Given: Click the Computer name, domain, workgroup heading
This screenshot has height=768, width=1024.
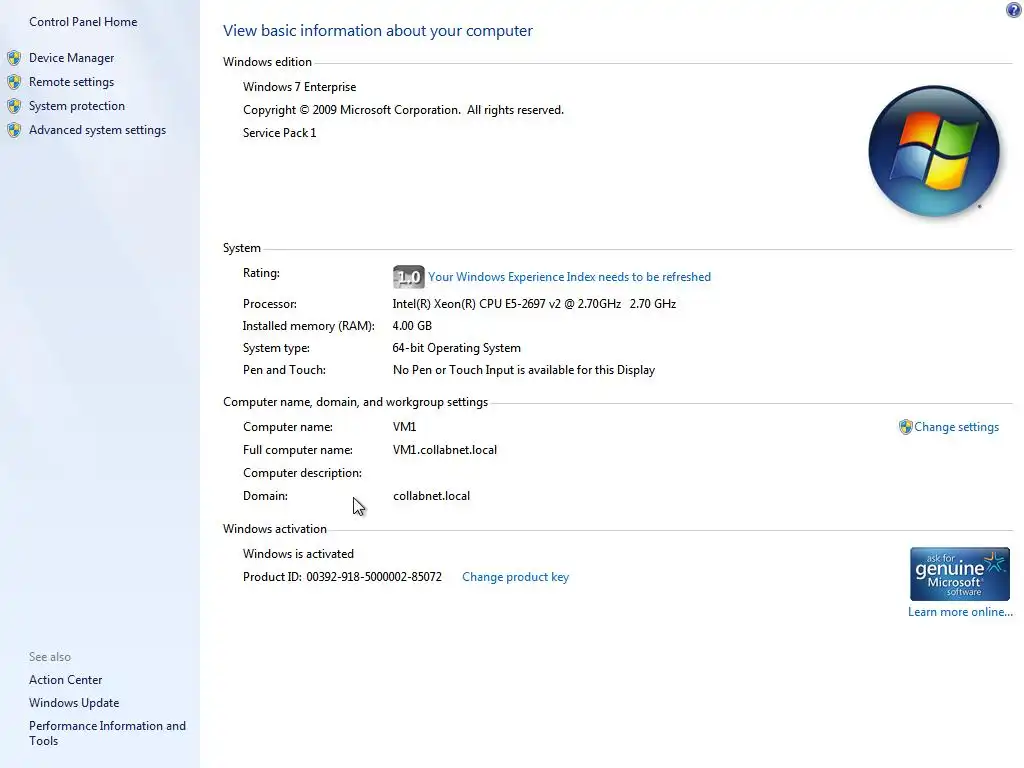Looking at the screenshot, I should (x=355, y=402).
